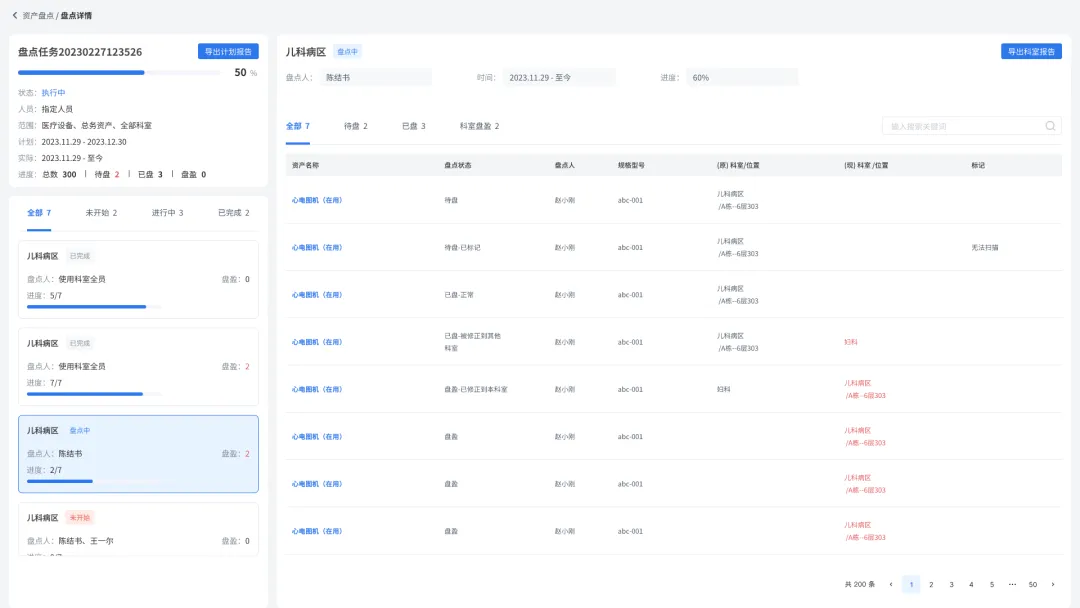Select the 全部 7 tab above the asset table
Viewport: 1080px width, 608px height.
point(298,126)
